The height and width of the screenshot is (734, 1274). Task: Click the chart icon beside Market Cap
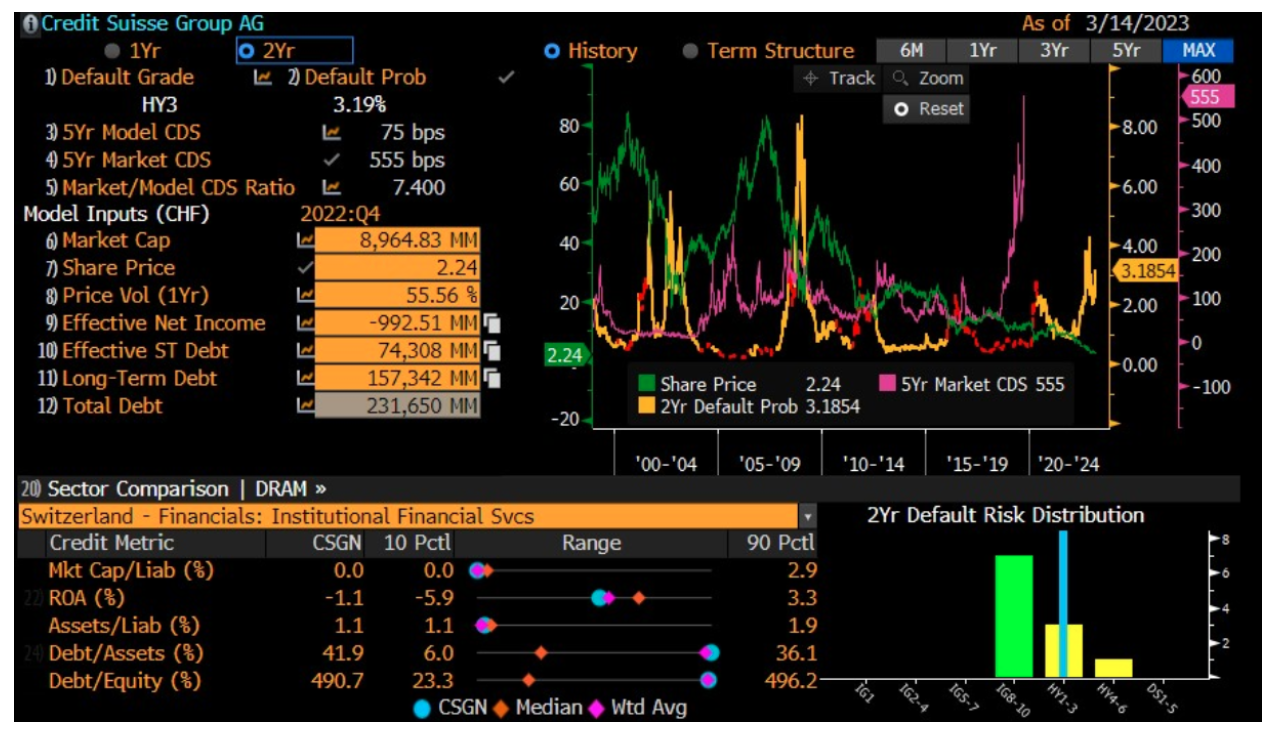[x=304, y=241]
